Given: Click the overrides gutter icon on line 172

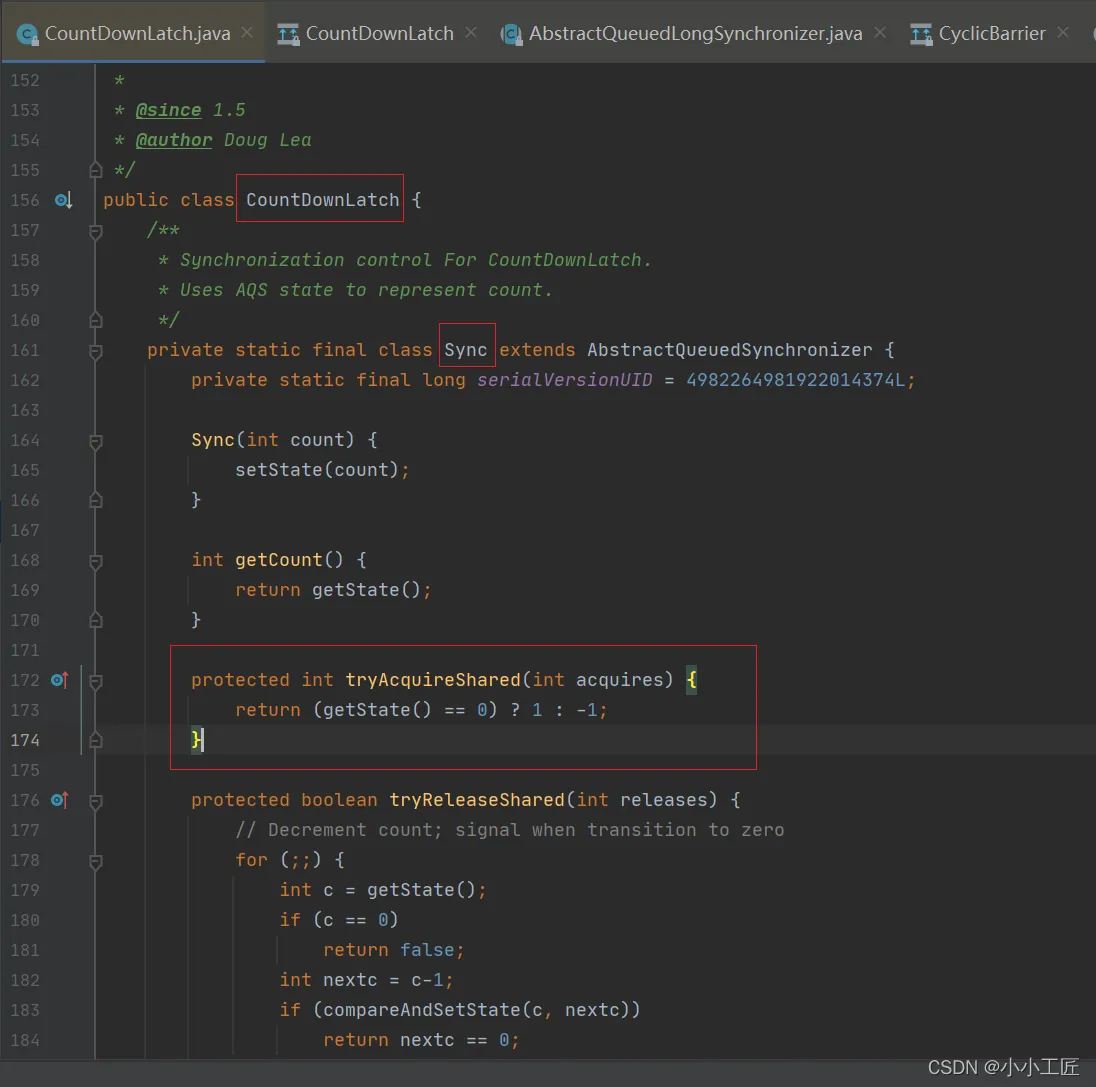Looking at the screenshot, I should click(x=59, y=680).
